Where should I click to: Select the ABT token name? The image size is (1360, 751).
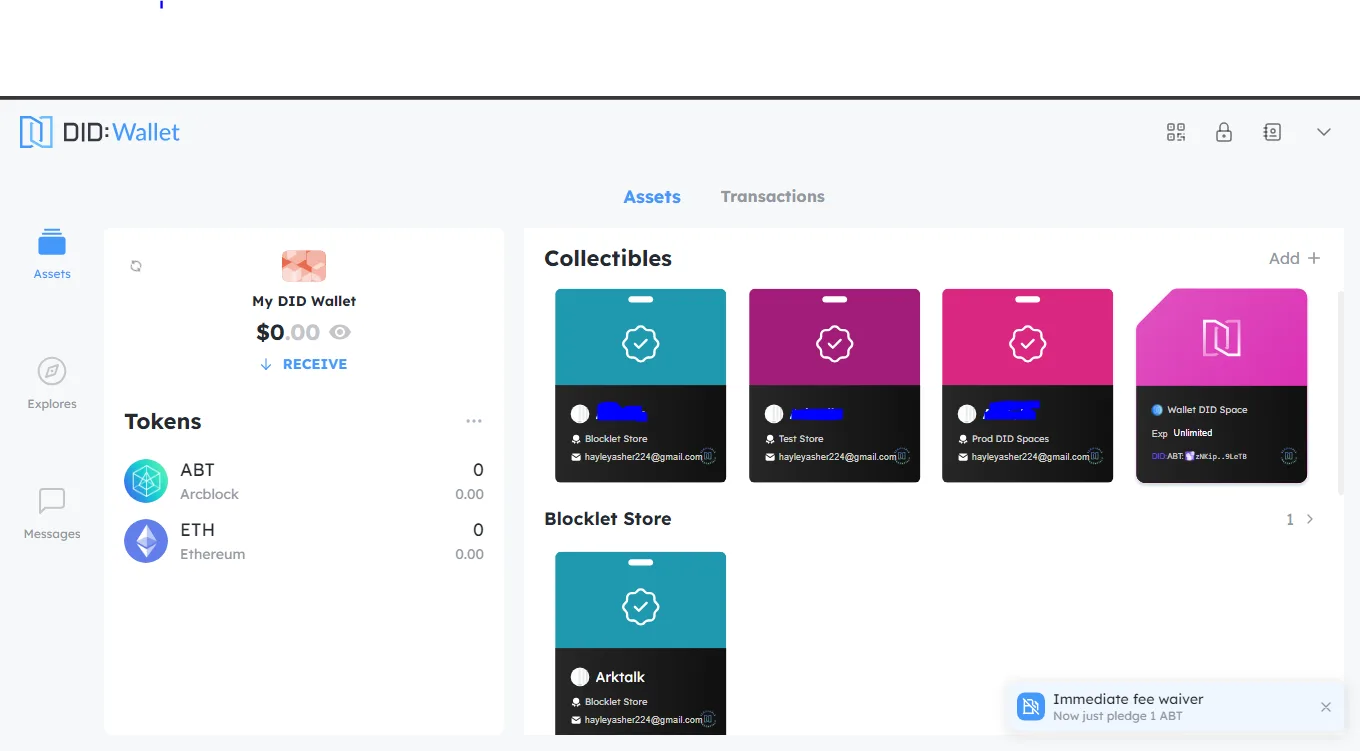197,470
